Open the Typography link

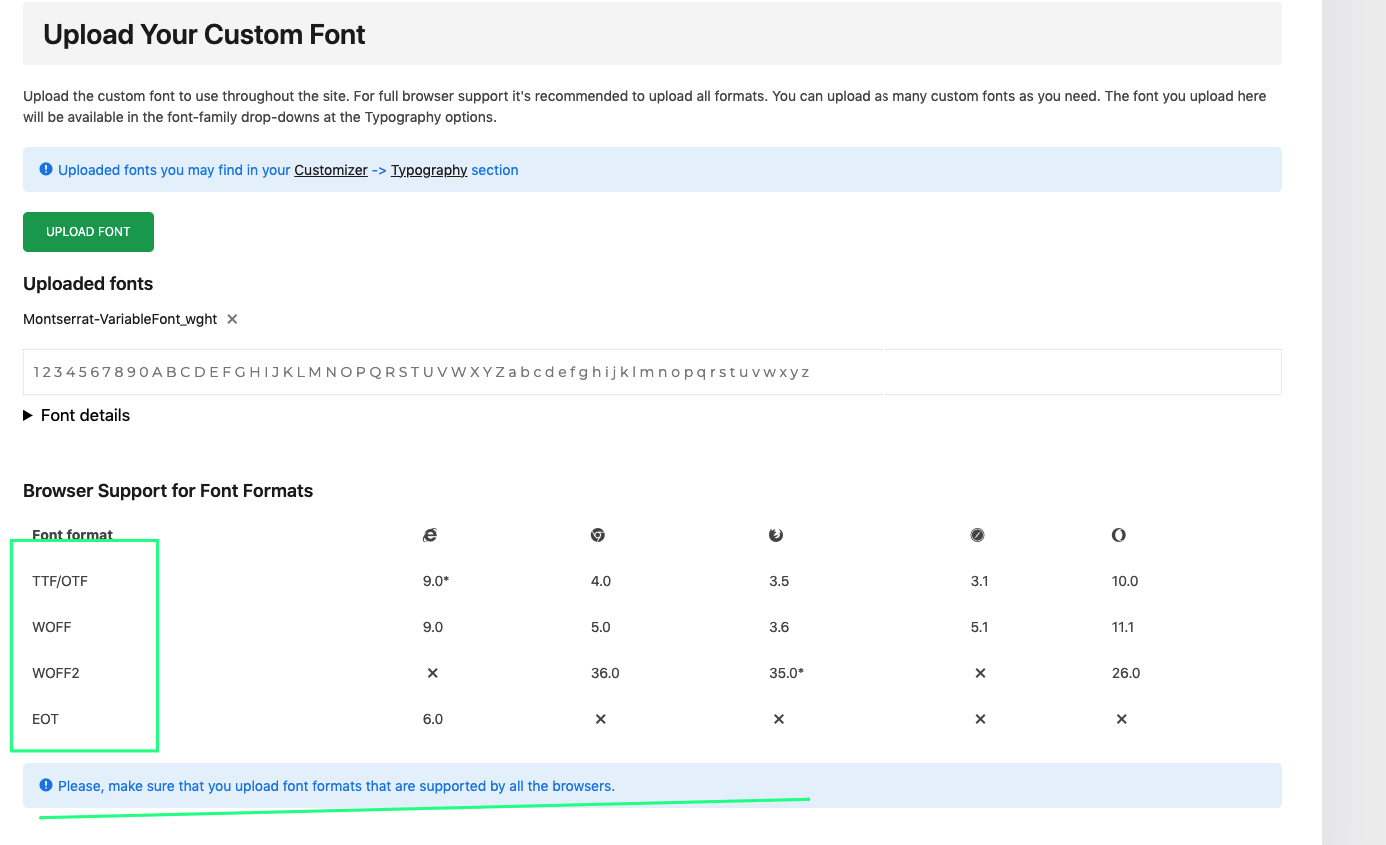[x=429, y=170]
